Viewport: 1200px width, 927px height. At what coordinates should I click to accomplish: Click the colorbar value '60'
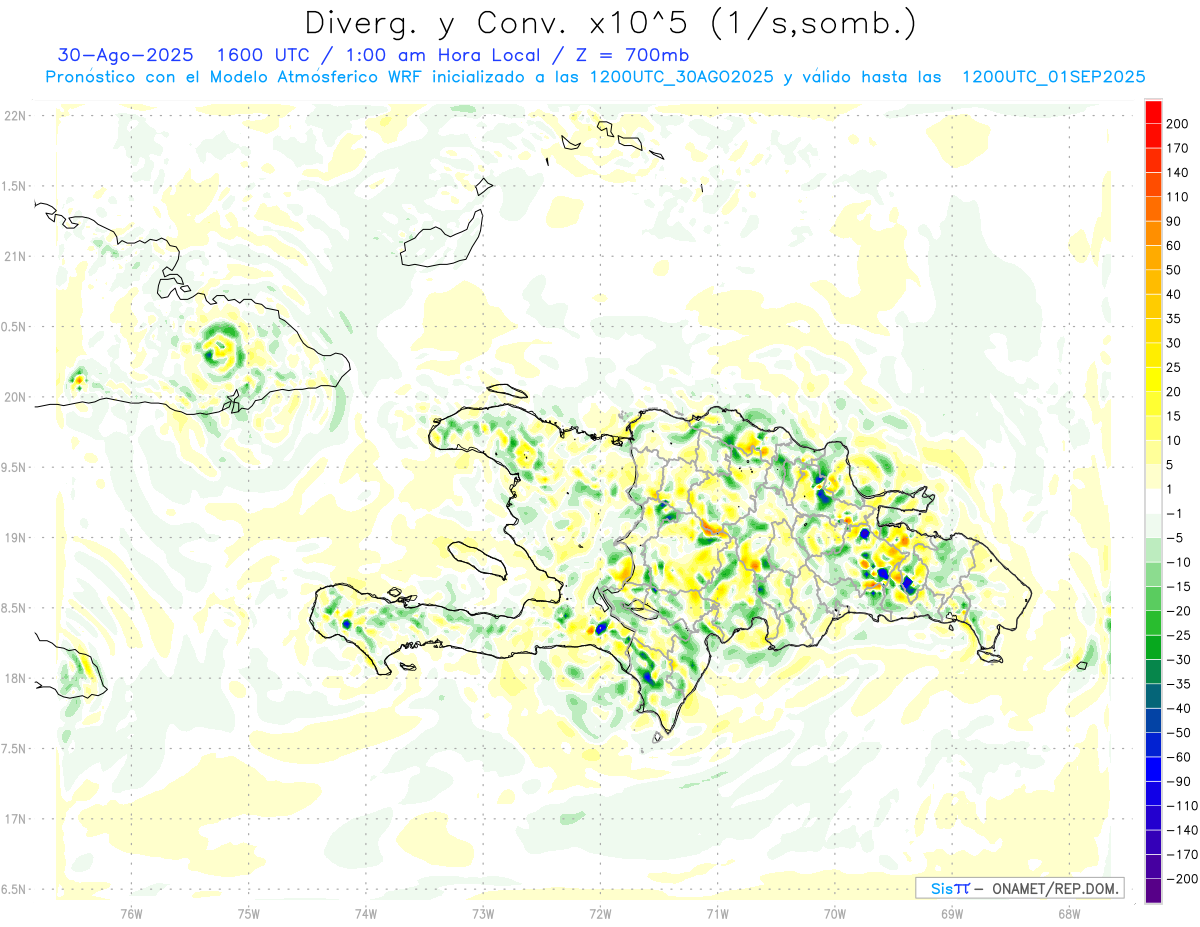(1175, 246)
